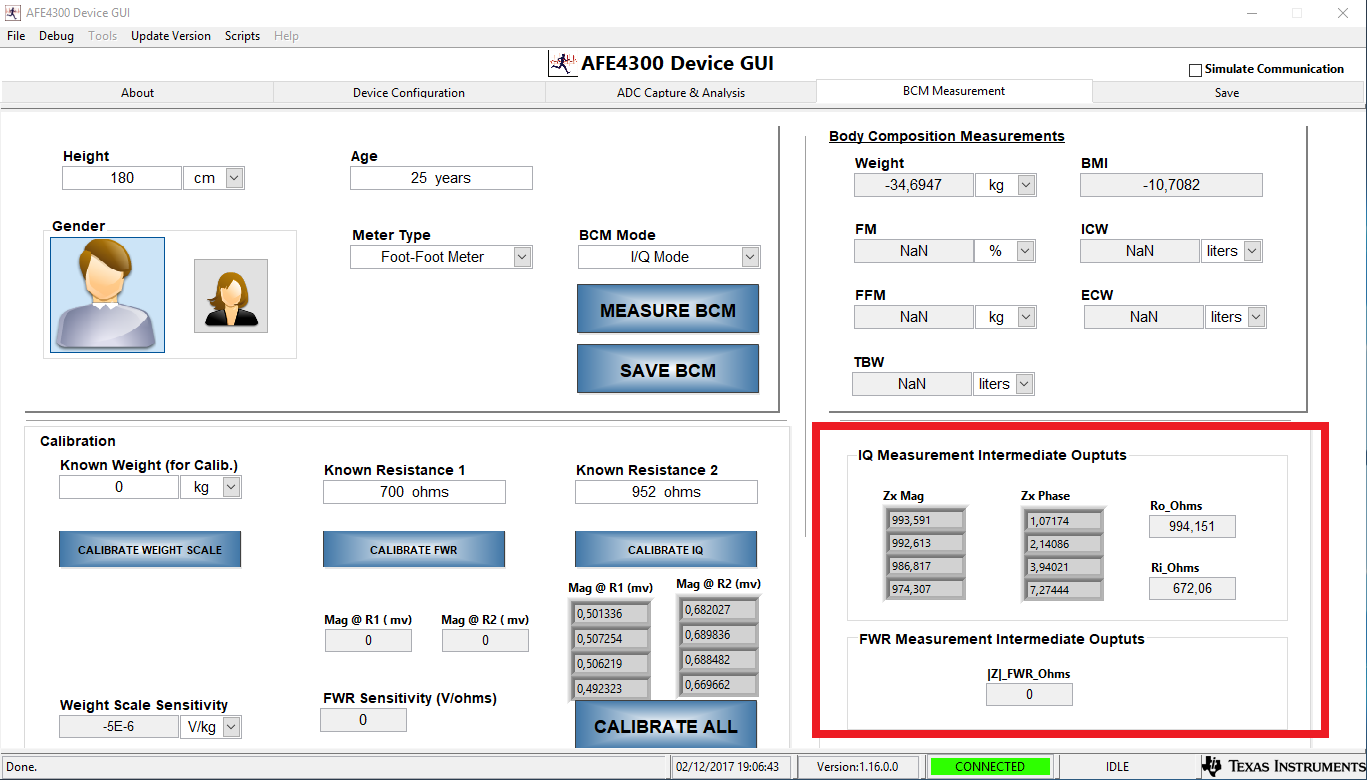Select the BCM Measurement tab
The height and width of the screenshot is (780, 1367).
[x=954, y=91]
